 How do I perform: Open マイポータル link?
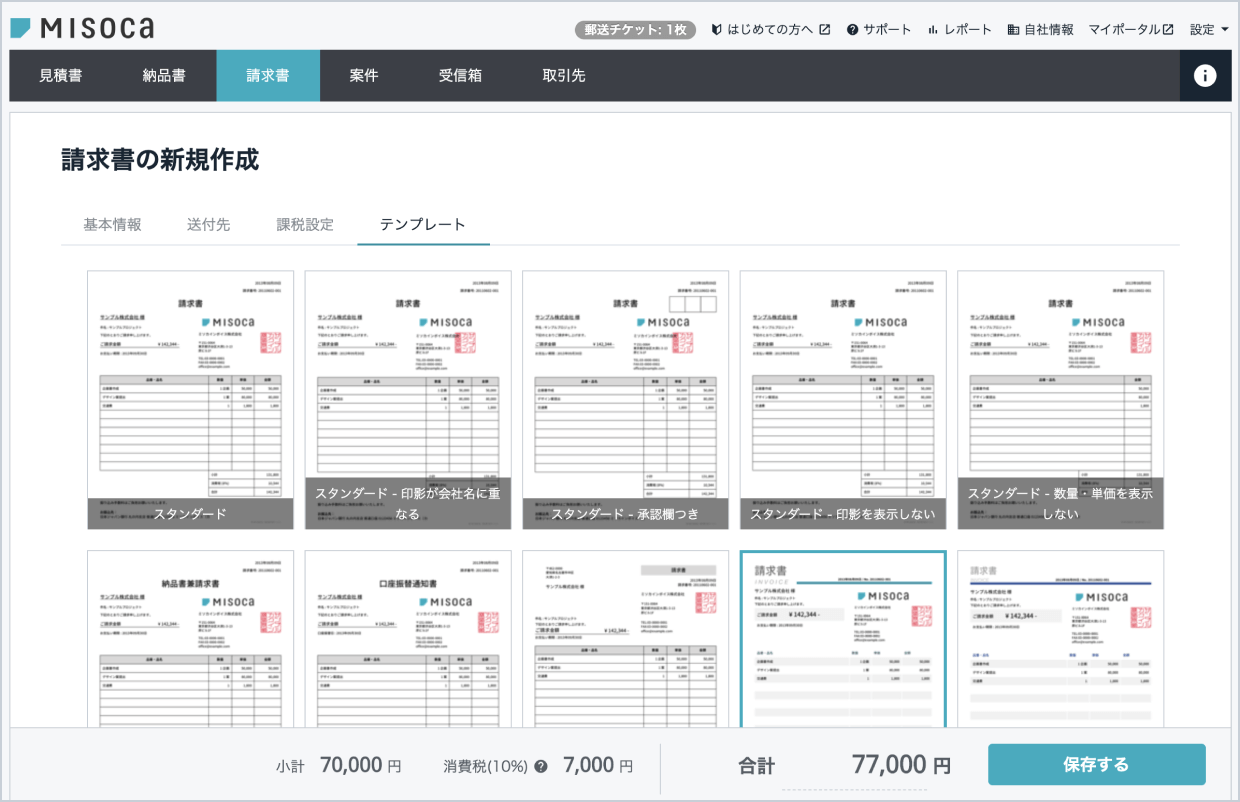click(x=1131, y=29)
